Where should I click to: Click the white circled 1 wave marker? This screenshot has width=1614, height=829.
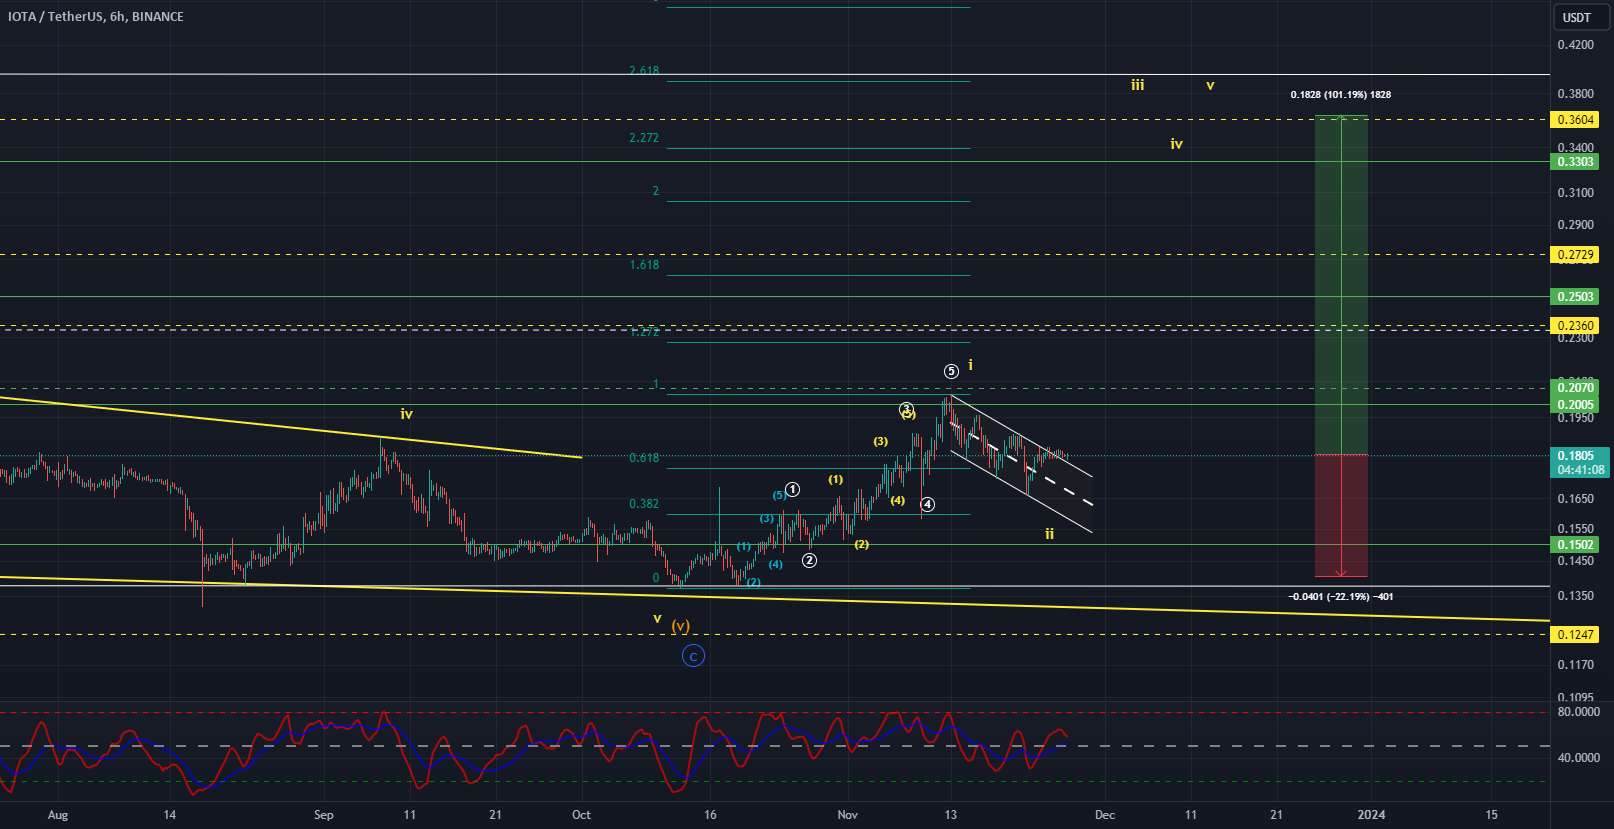(x=792, y=489)
